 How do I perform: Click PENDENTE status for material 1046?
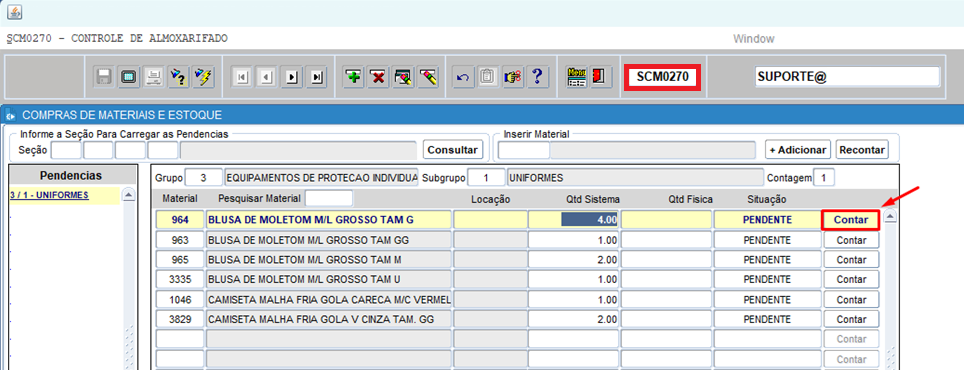[x=767, y=300]
